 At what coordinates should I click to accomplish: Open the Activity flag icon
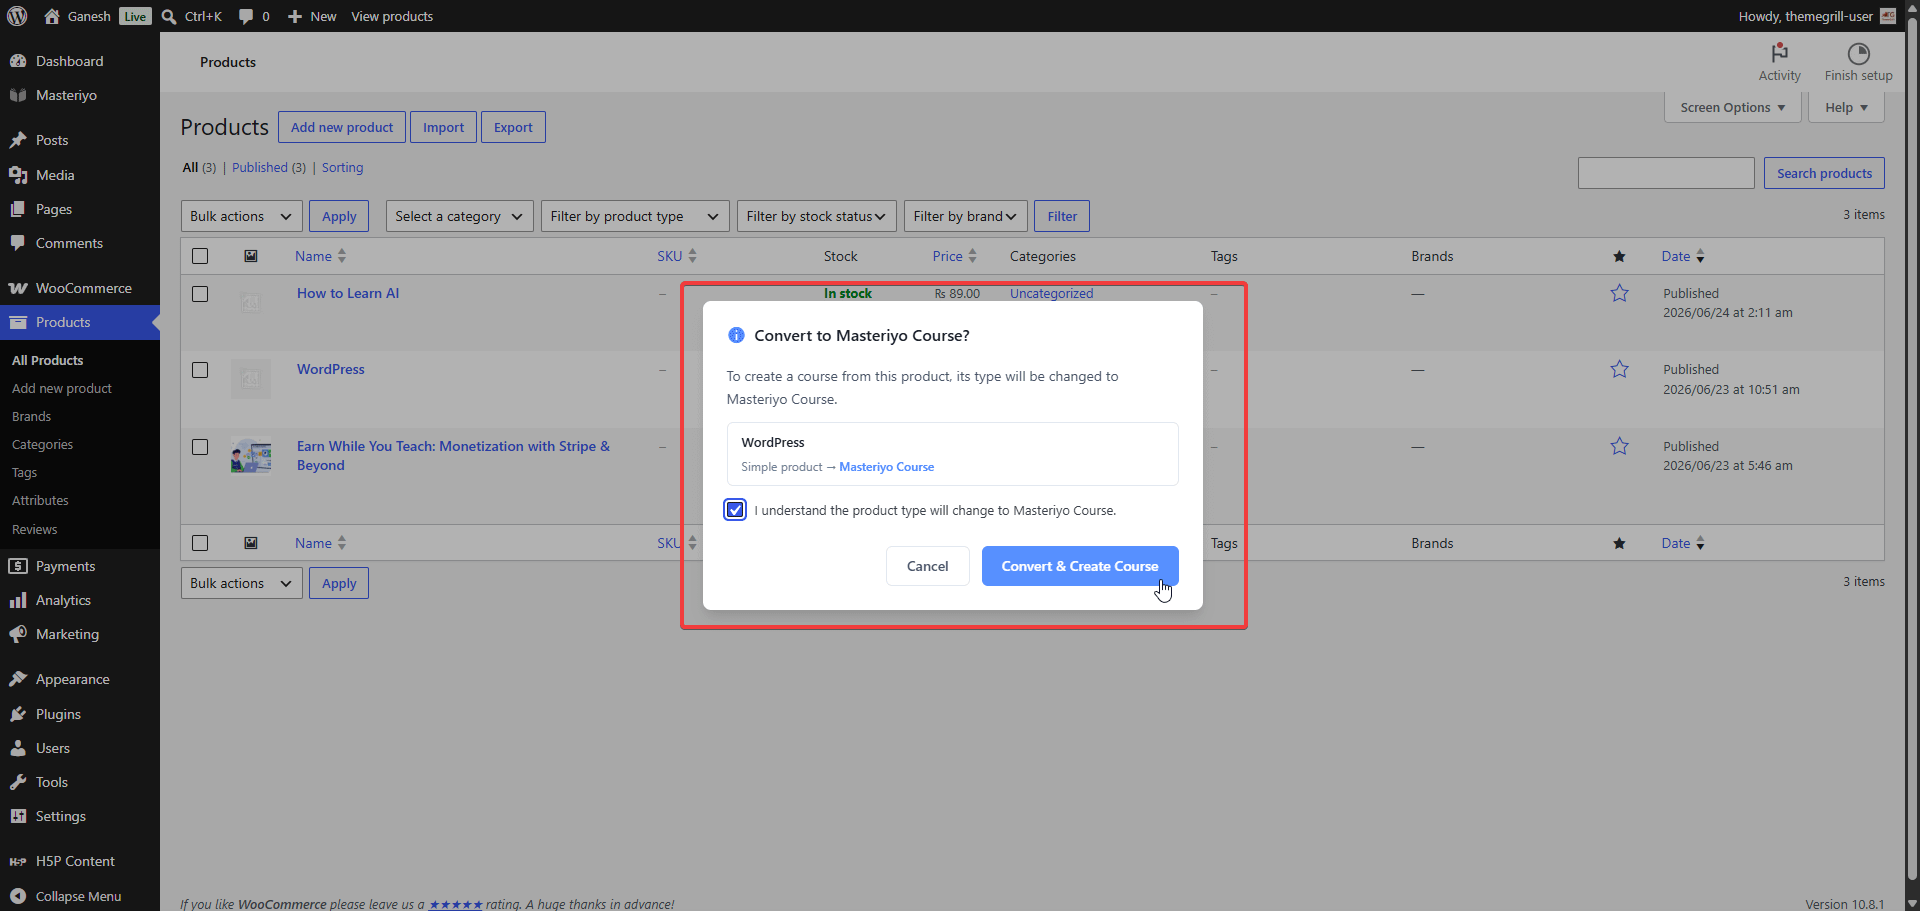1780,53
